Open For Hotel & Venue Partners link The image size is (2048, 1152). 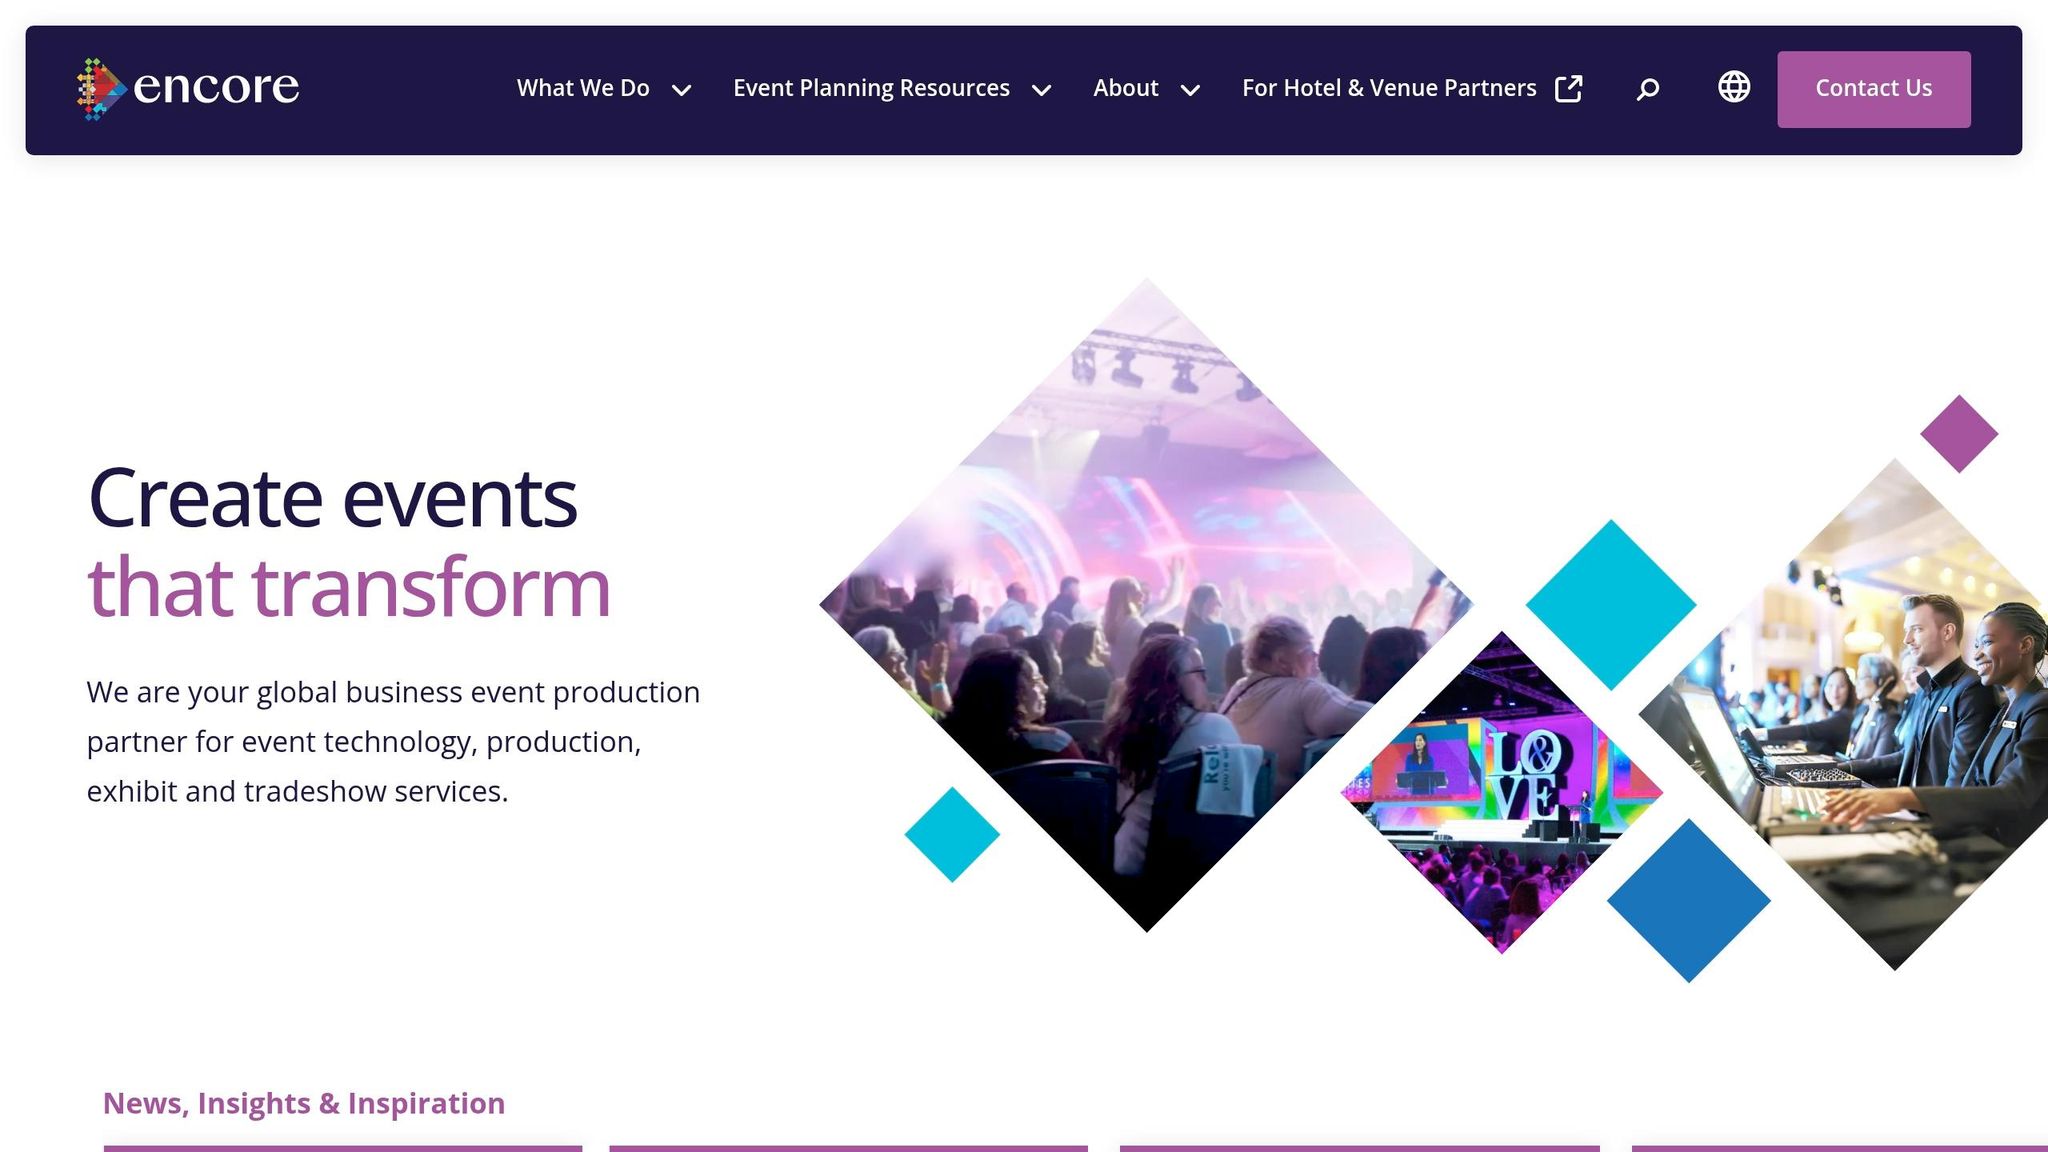1388,88
